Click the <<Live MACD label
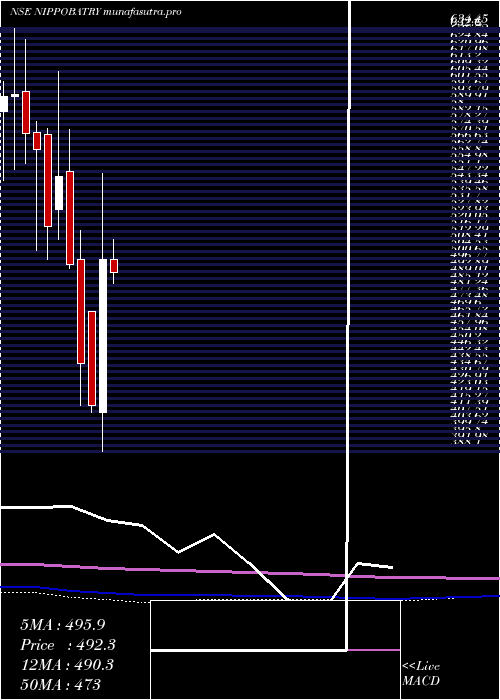This screenshot has width=500, height=700. (421, 674)
